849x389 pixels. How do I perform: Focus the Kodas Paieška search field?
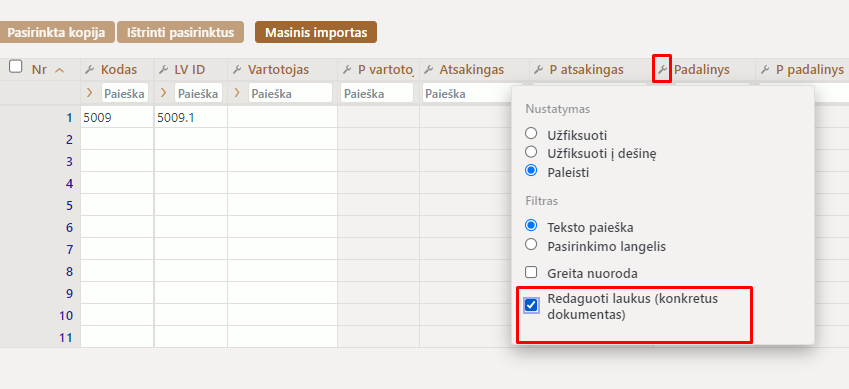pyautogui.click(x=125, y=93)
